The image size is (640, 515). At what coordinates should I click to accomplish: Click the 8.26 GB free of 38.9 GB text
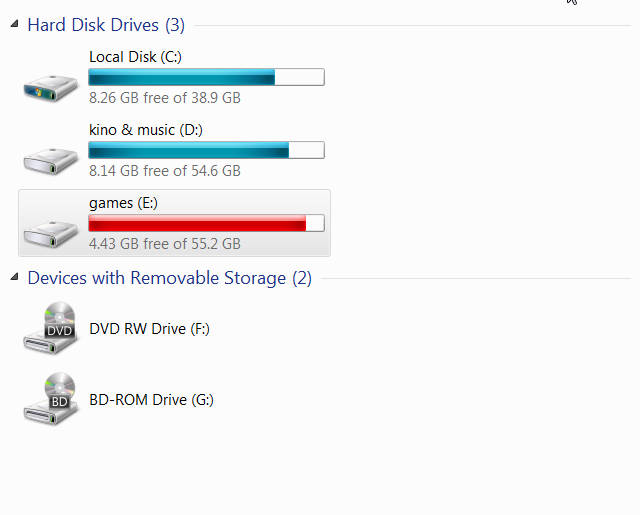164,98
